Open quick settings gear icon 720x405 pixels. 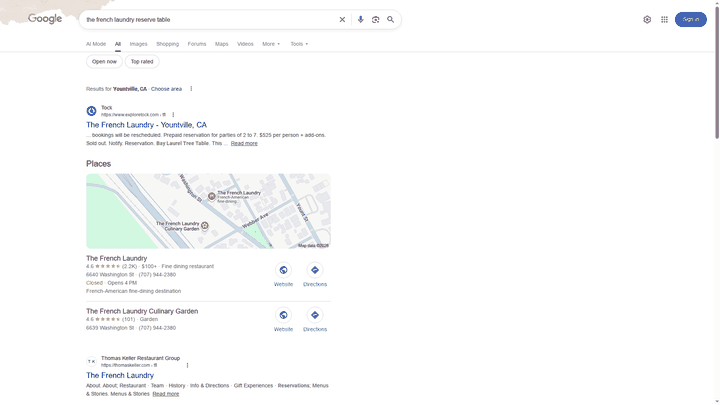pos(647,19)
